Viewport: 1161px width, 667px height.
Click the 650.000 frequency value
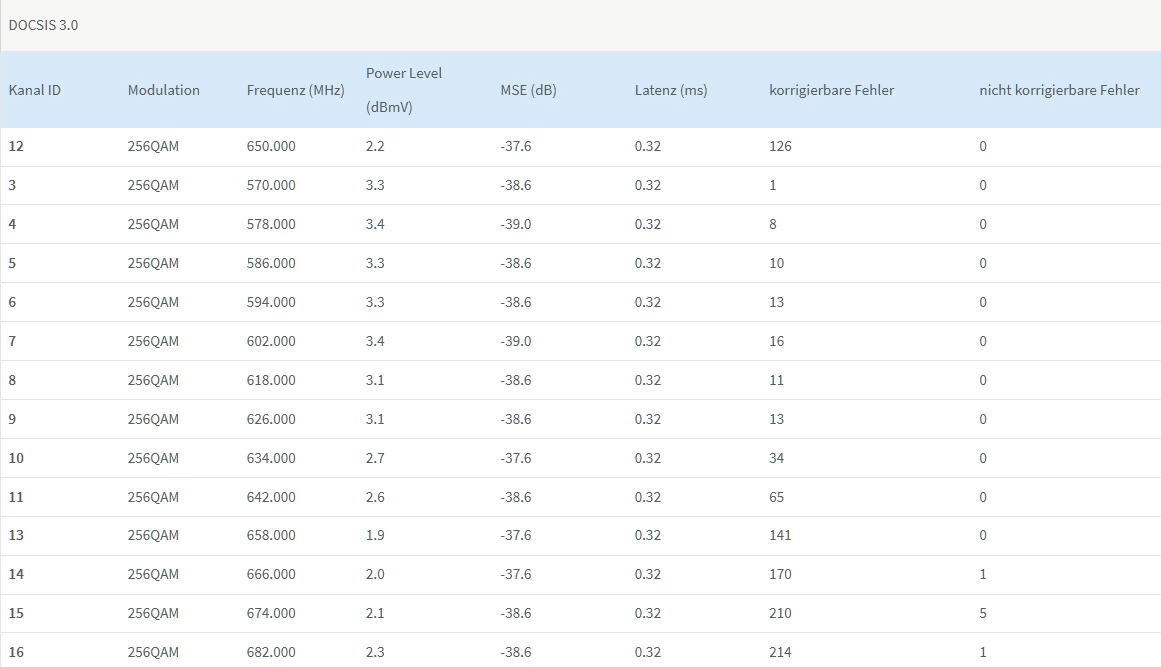pos(271,146)
